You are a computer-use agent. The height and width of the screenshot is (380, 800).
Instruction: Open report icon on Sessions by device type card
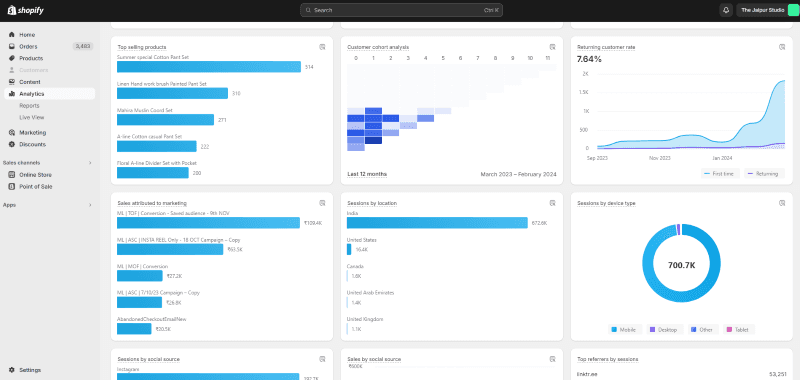782,203
